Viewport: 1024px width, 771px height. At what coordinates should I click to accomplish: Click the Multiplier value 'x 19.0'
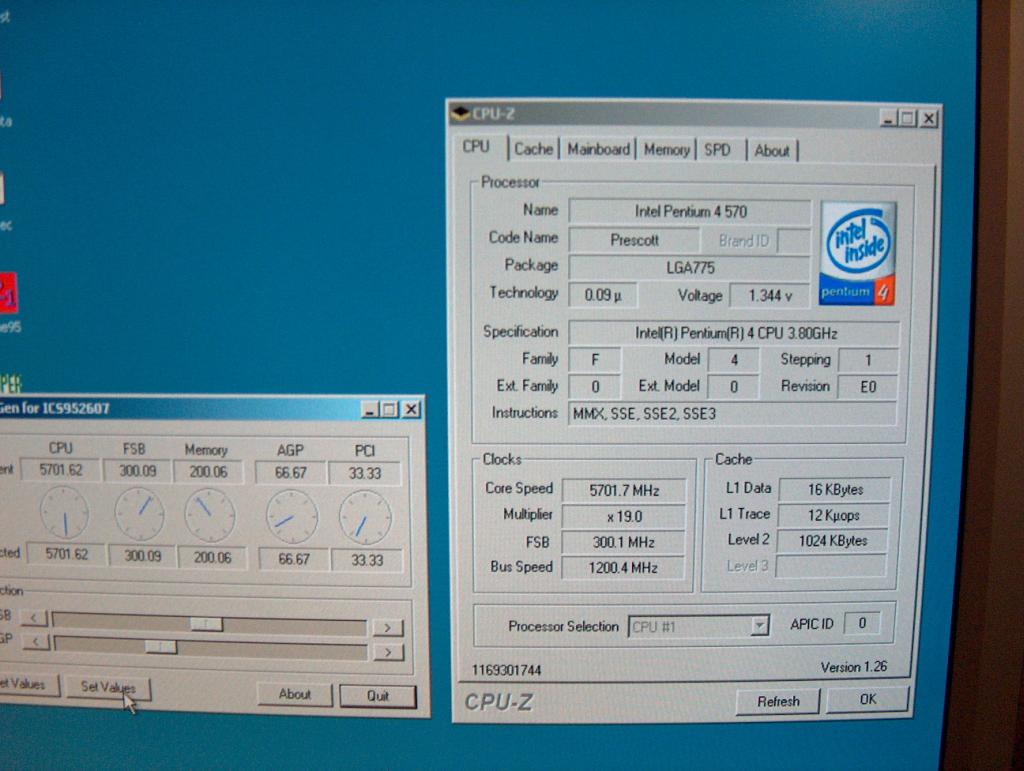coord(624,516)
